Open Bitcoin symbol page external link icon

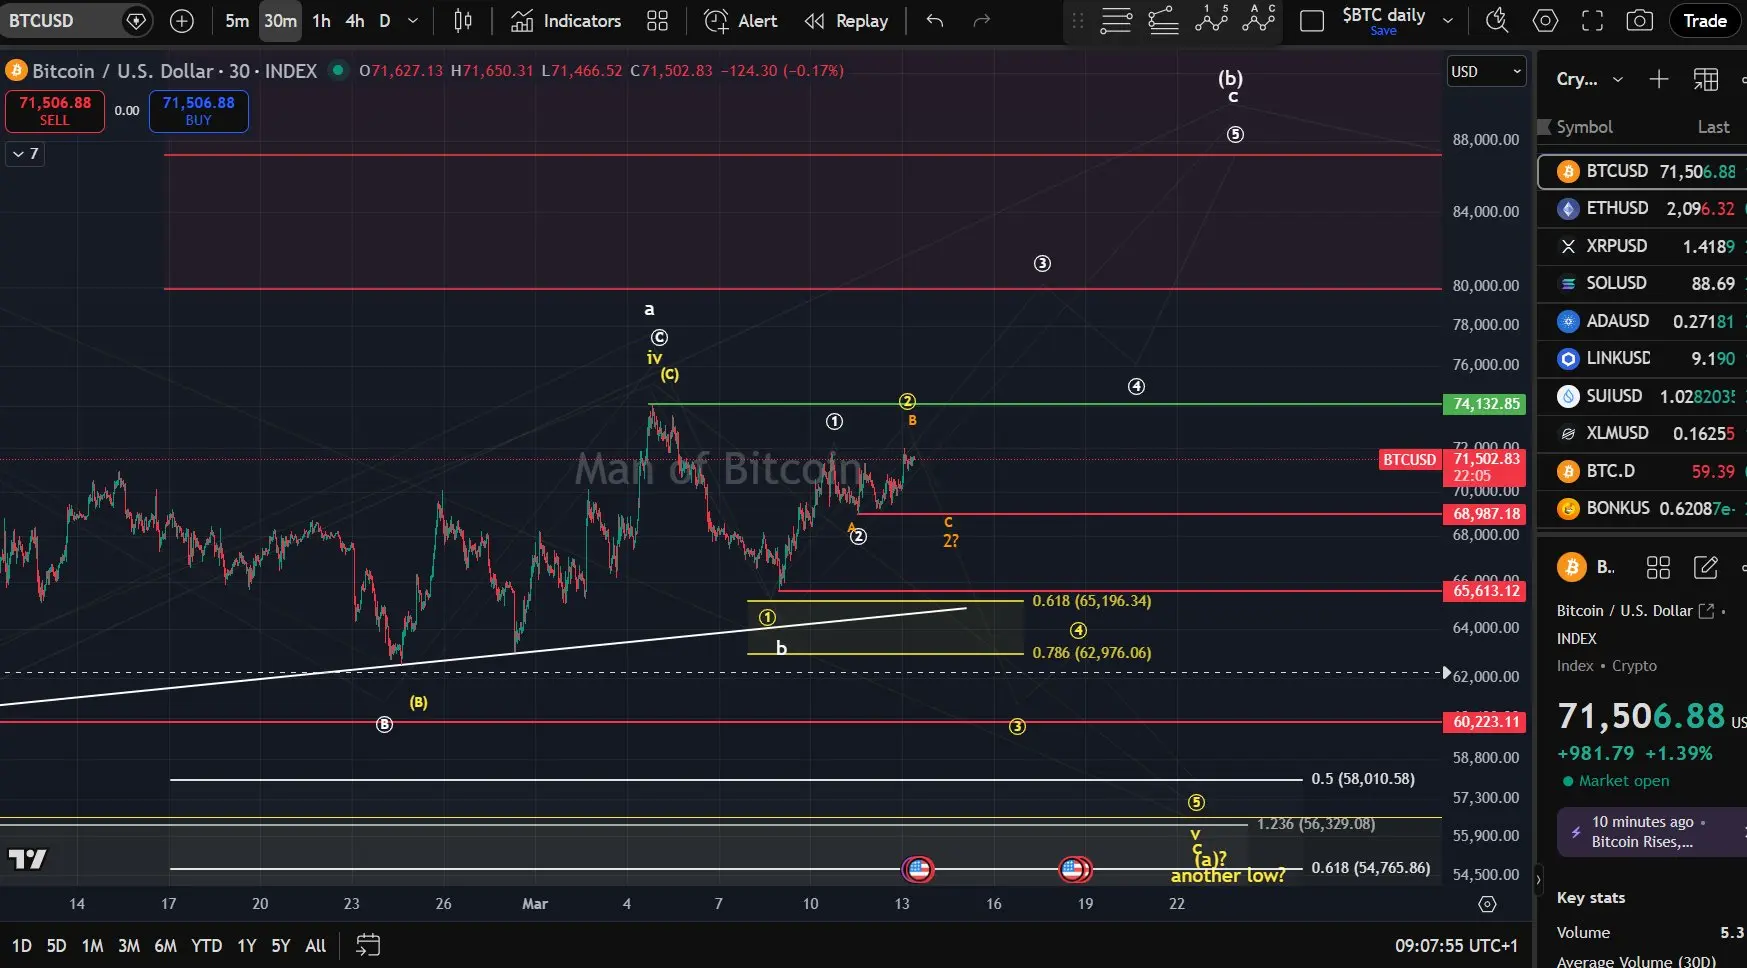1706,611
